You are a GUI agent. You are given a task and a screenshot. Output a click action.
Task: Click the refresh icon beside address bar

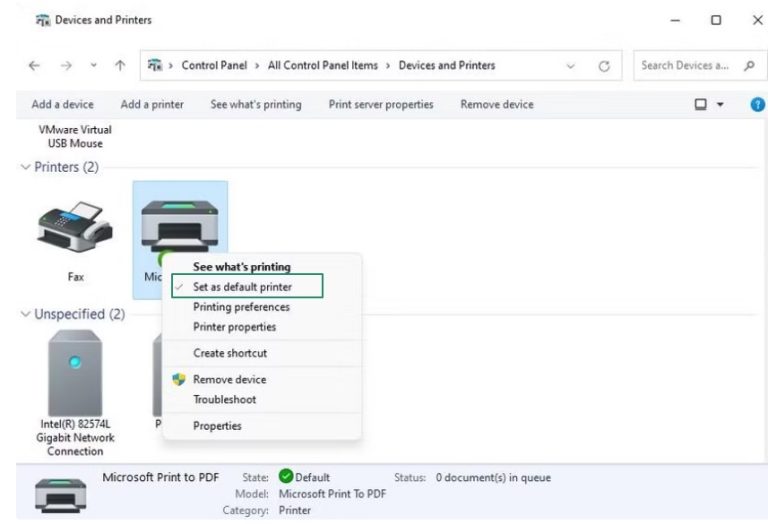click(x=604, y=66)
